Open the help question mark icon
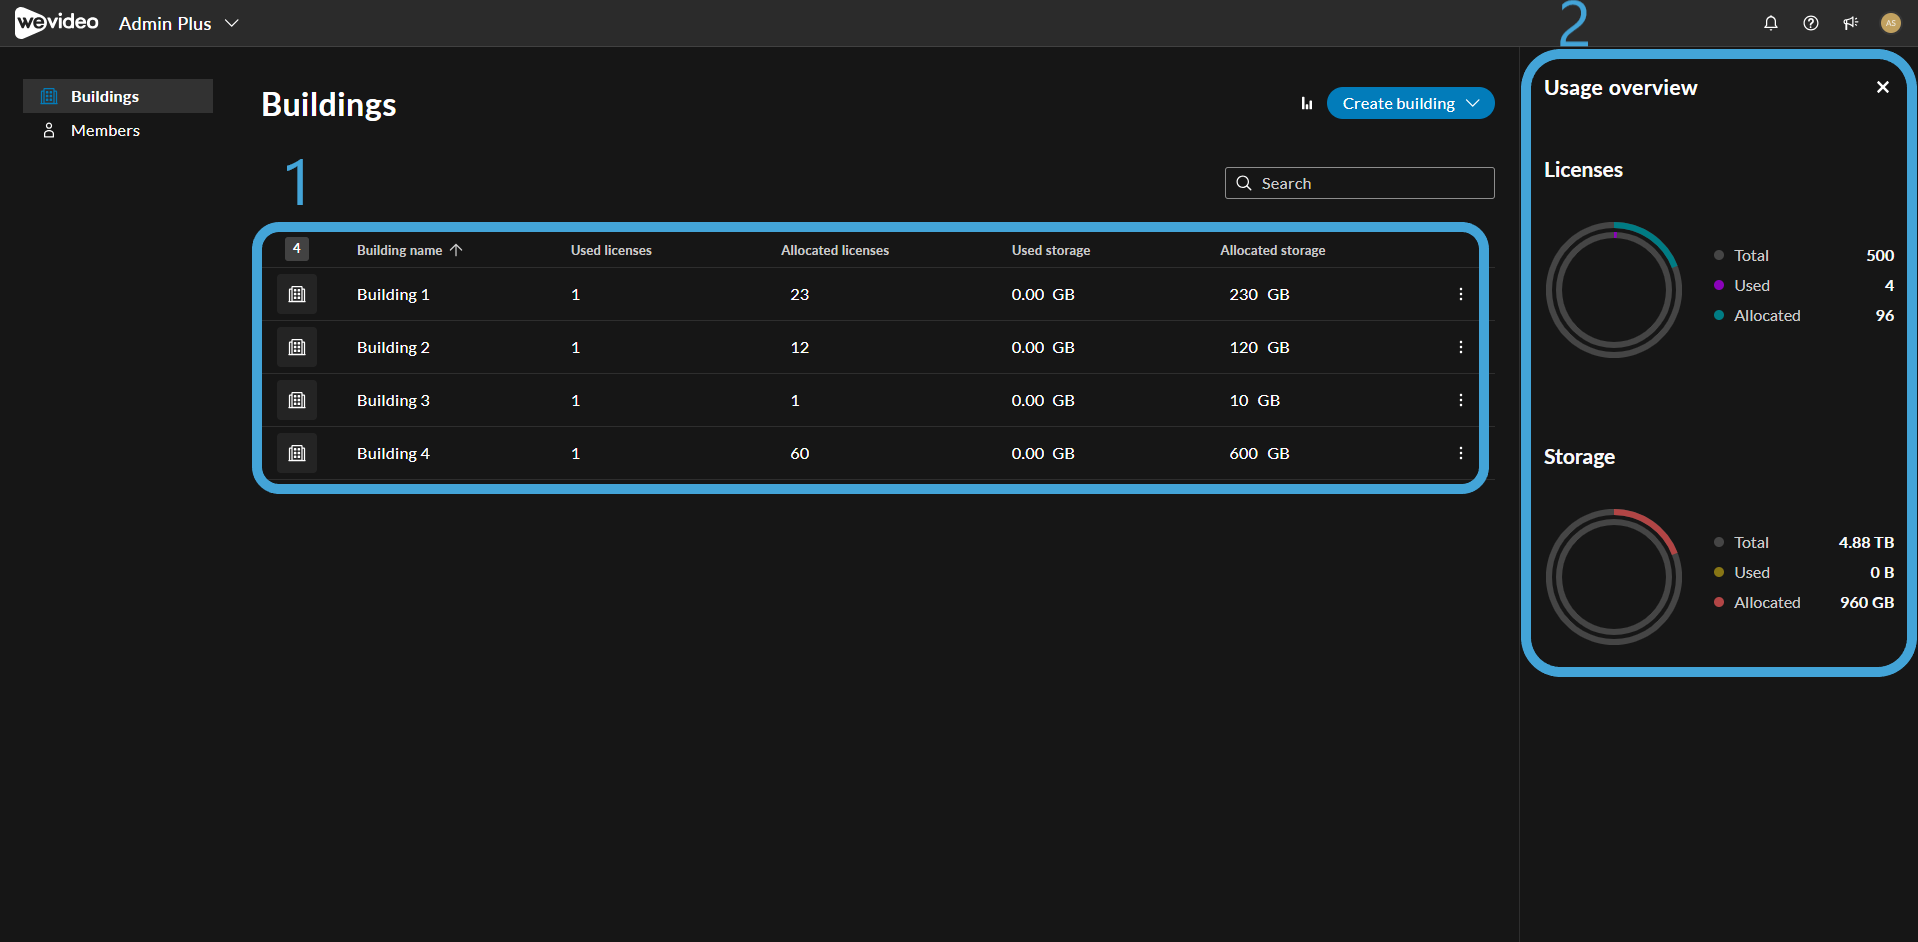The height and width of the screenshot is (942, 1918). click(1810, 23)
